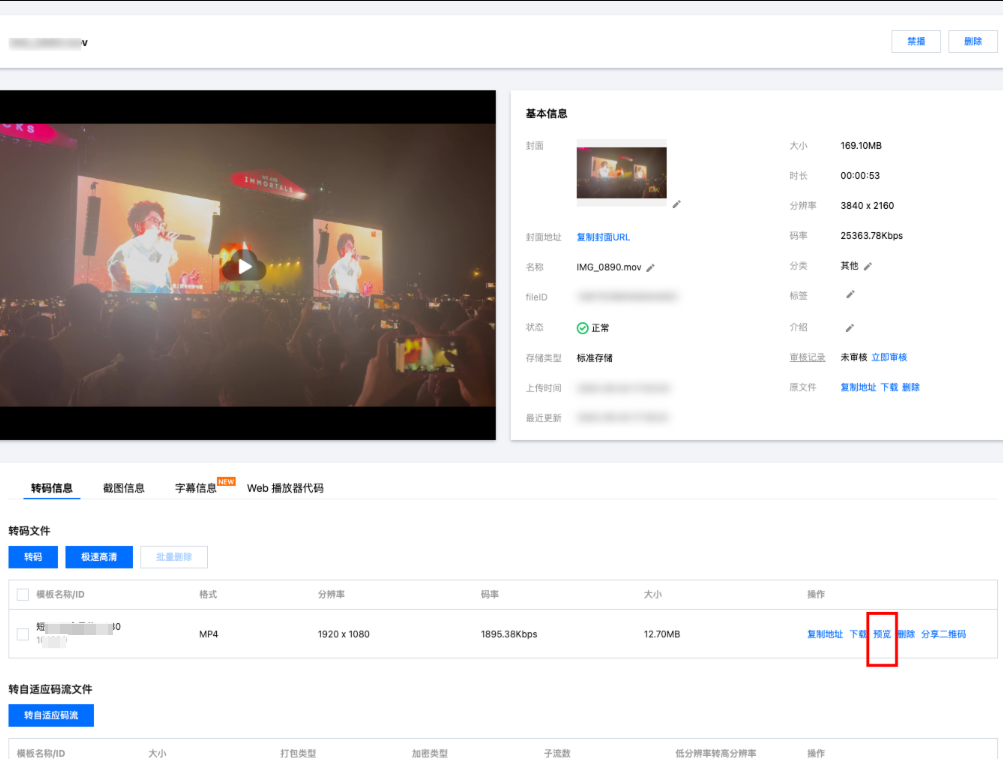The image size is (1003, 759).
Task: Click the pencil icon for 标签
Action: (x=850, y=295)
